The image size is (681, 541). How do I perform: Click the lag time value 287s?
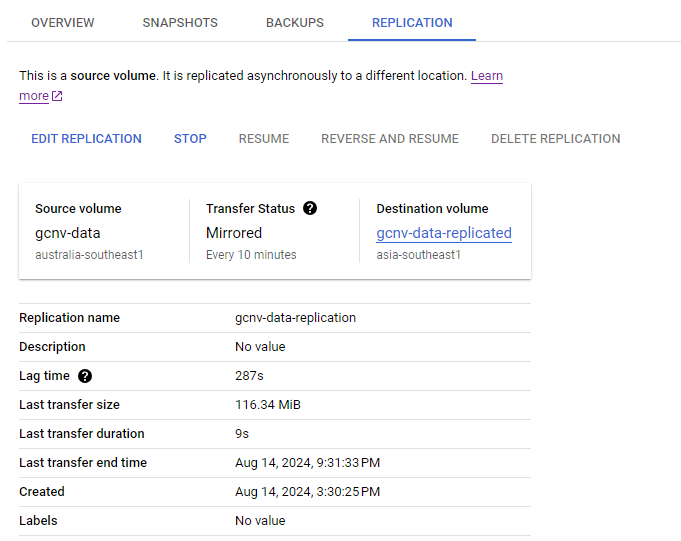(x=250, y=376)
